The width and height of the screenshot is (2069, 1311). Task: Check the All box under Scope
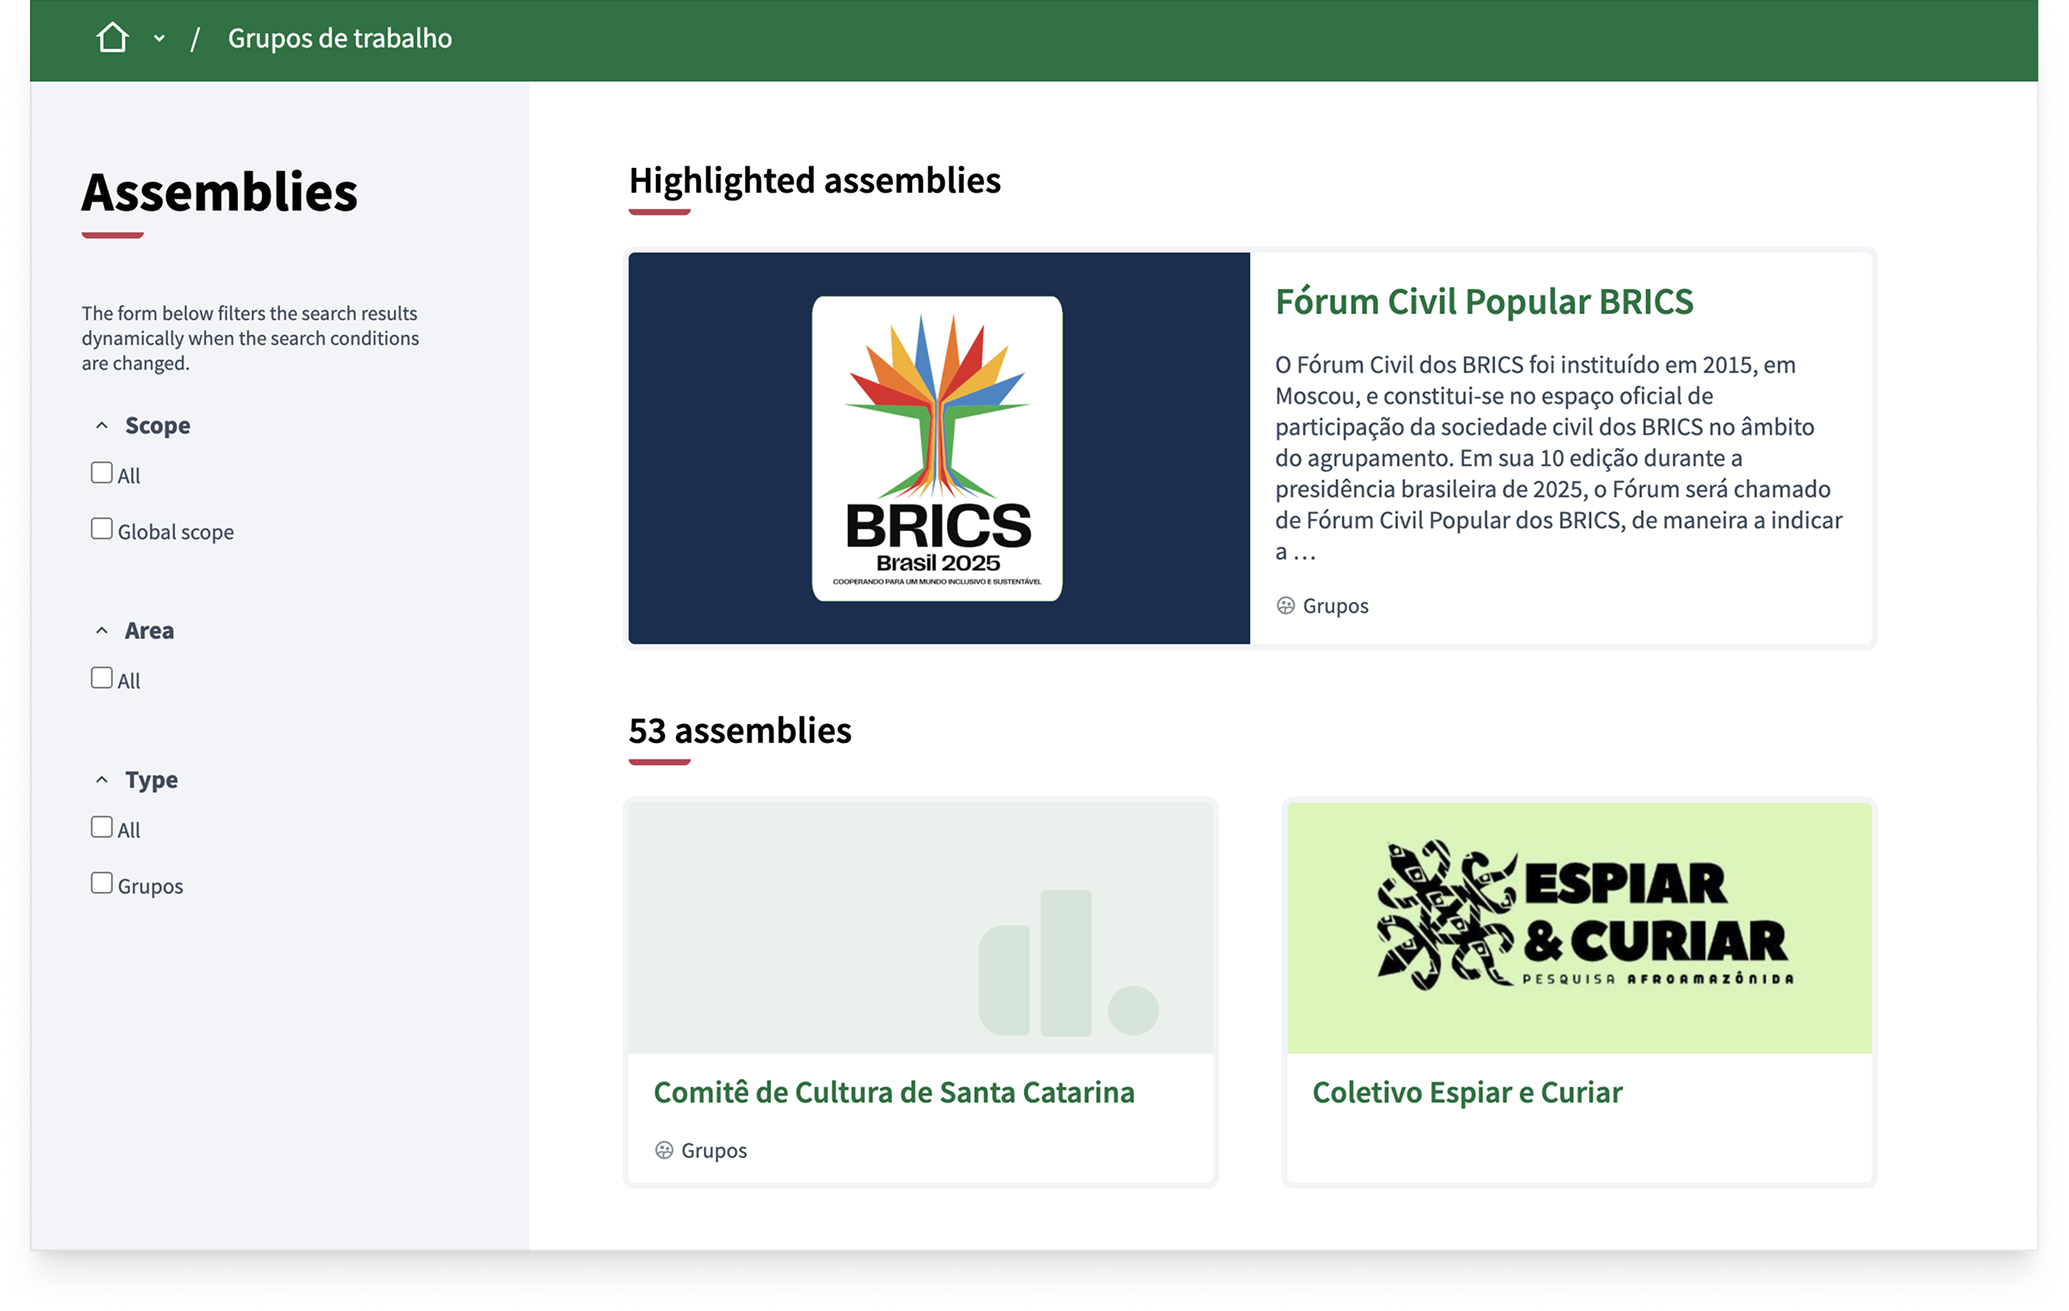point(102,473)
